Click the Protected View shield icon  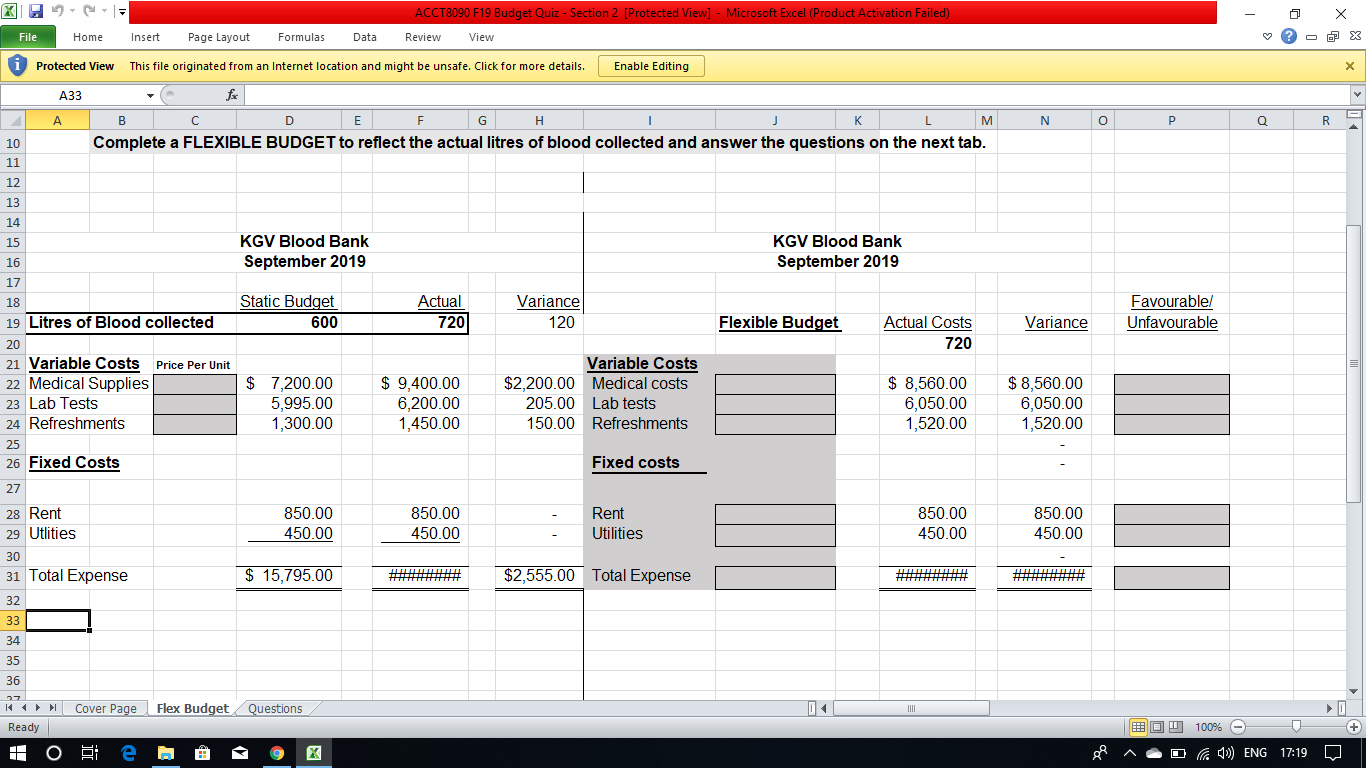pos(16,66)
